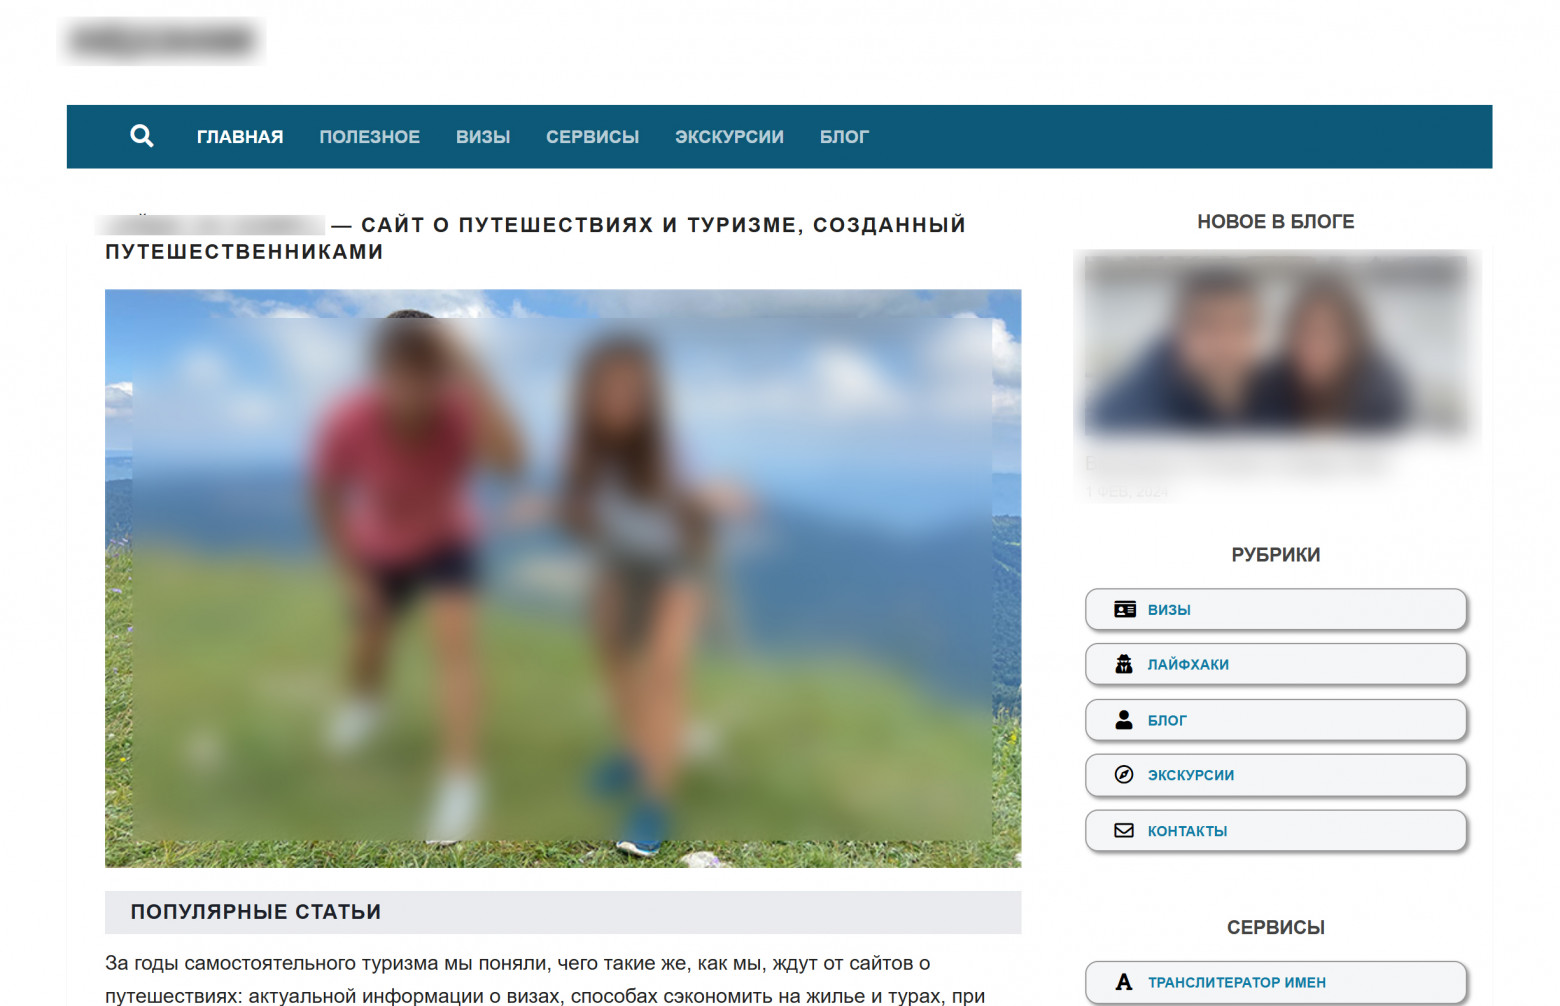Open the new blog post thumbnail
The image size is (1560, 1006).
[x=1276, y=346]
